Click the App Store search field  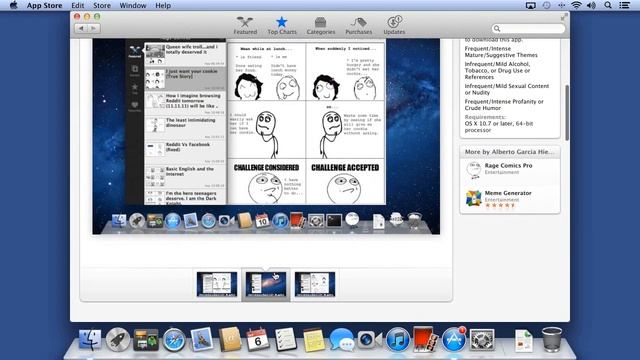[x=528, y=28]
